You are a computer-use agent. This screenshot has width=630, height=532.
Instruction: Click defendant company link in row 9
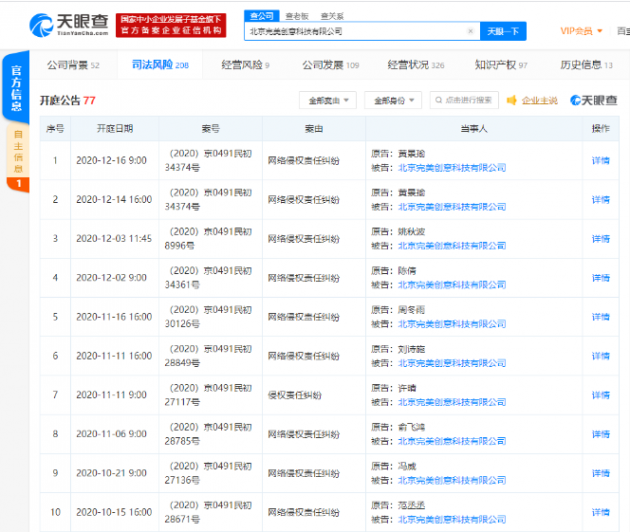[452, 480]
